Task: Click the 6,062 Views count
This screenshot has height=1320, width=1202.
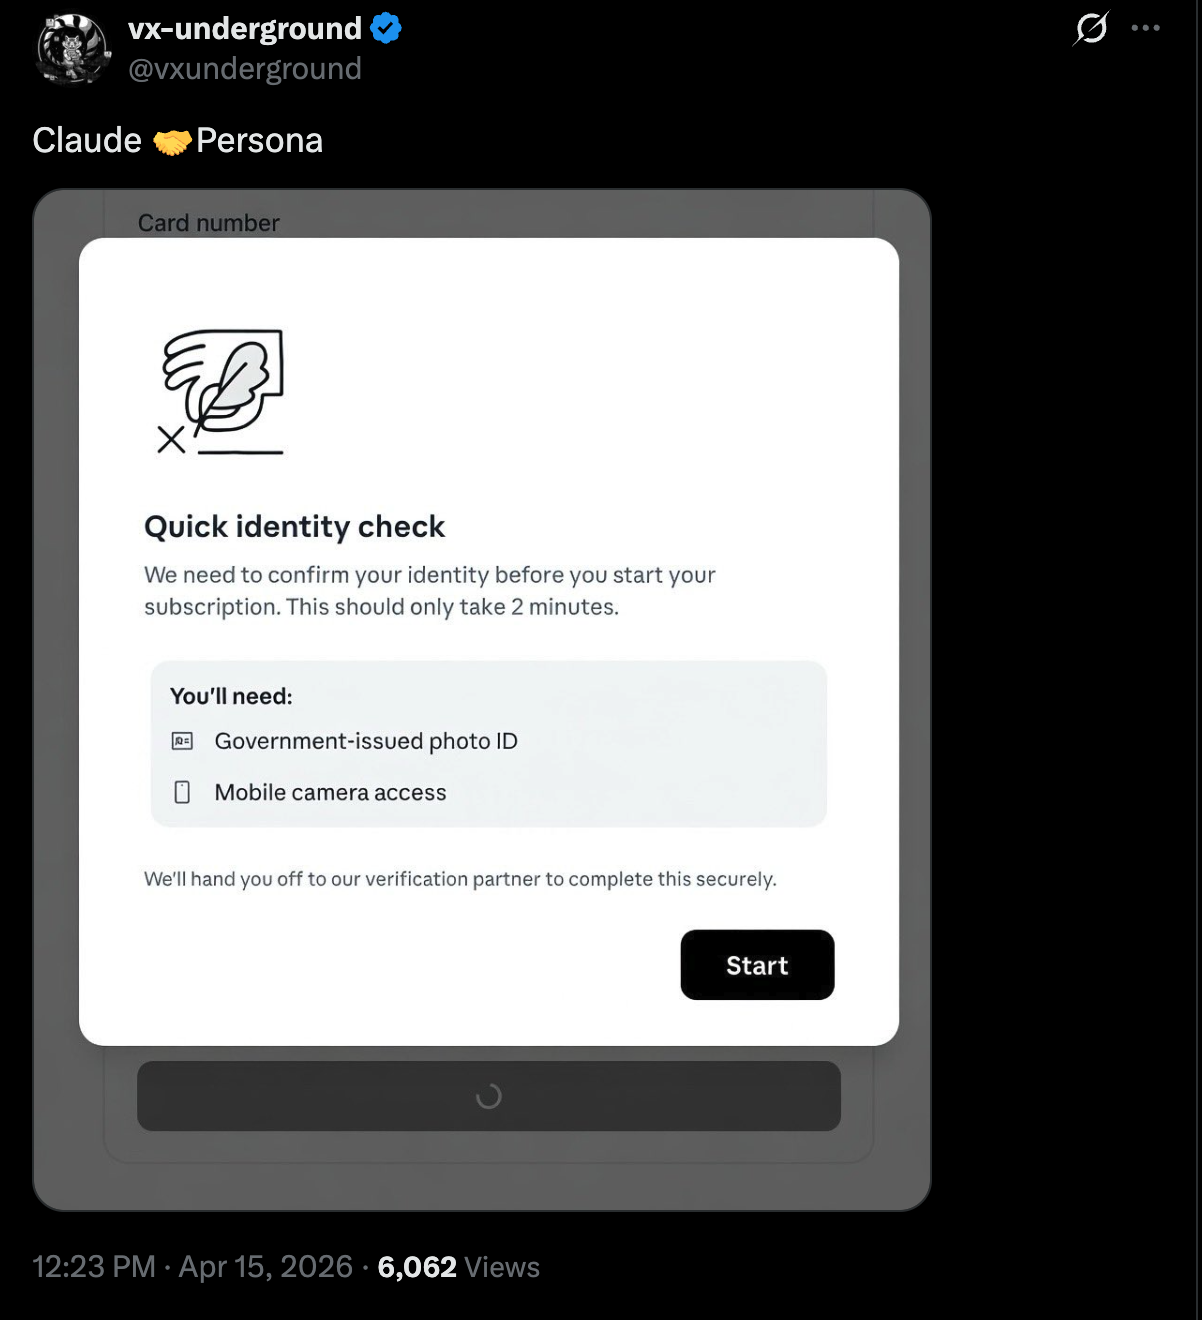Action: pos(458,1267)
